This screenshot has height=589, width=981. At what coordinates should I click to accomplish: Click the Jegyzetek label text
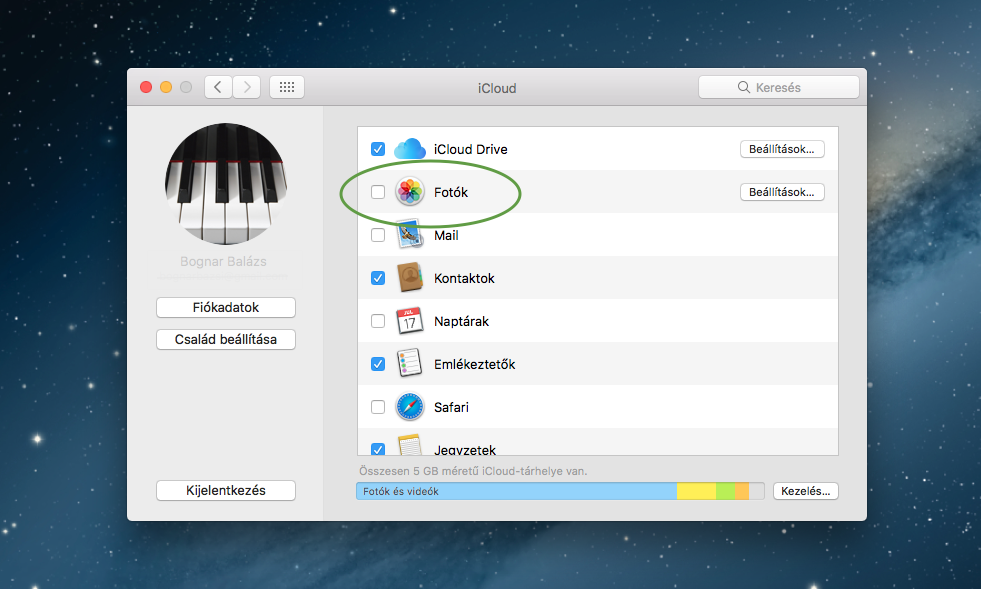(x=465, y=449)
